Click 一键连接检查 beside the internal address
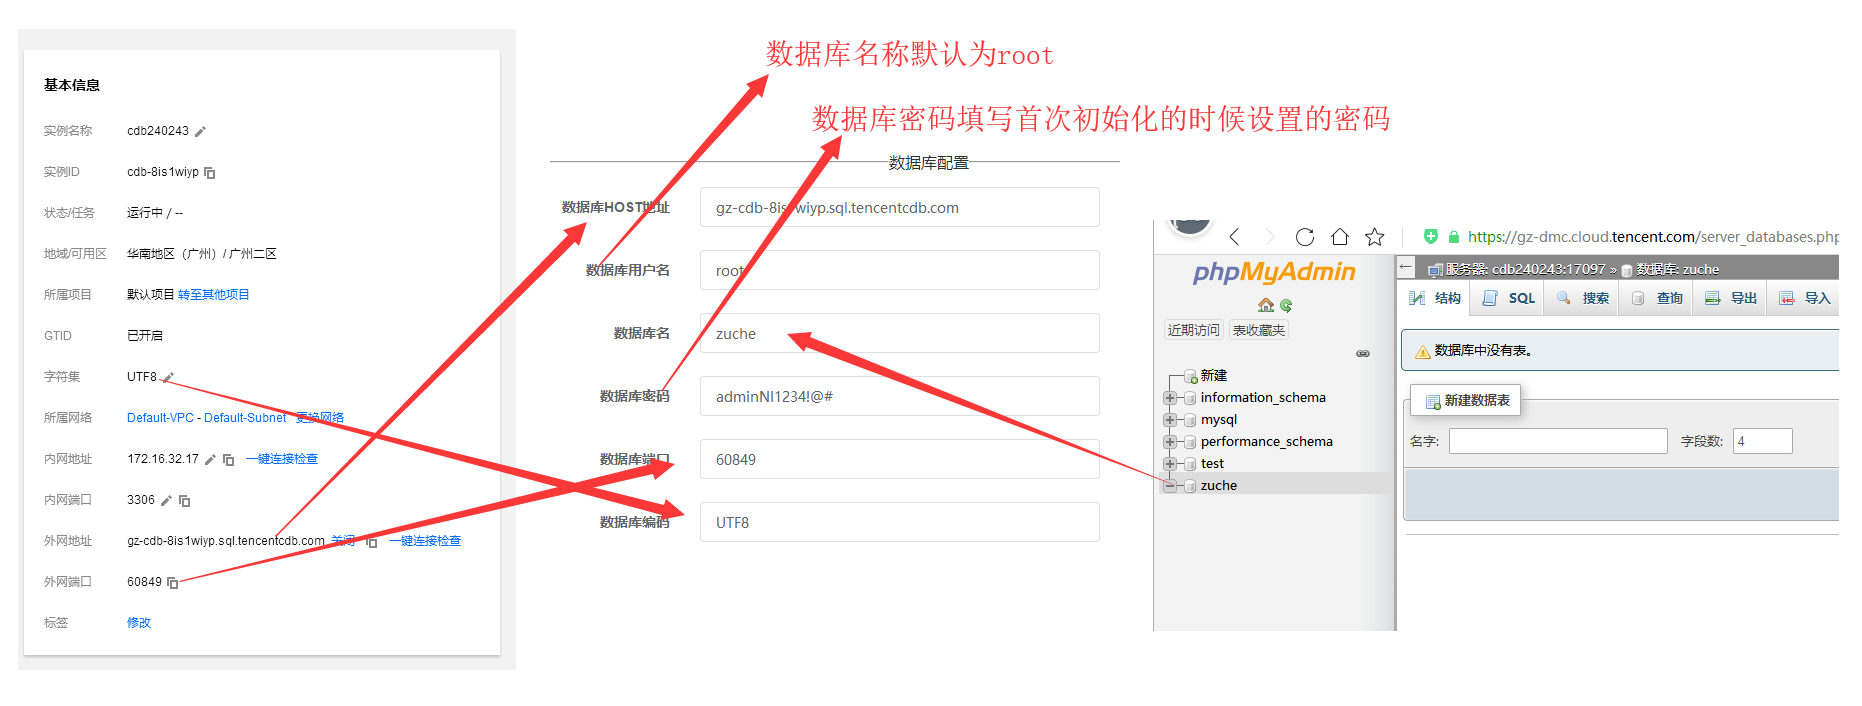Screen dimensions: 1862x706 [282, 459]
